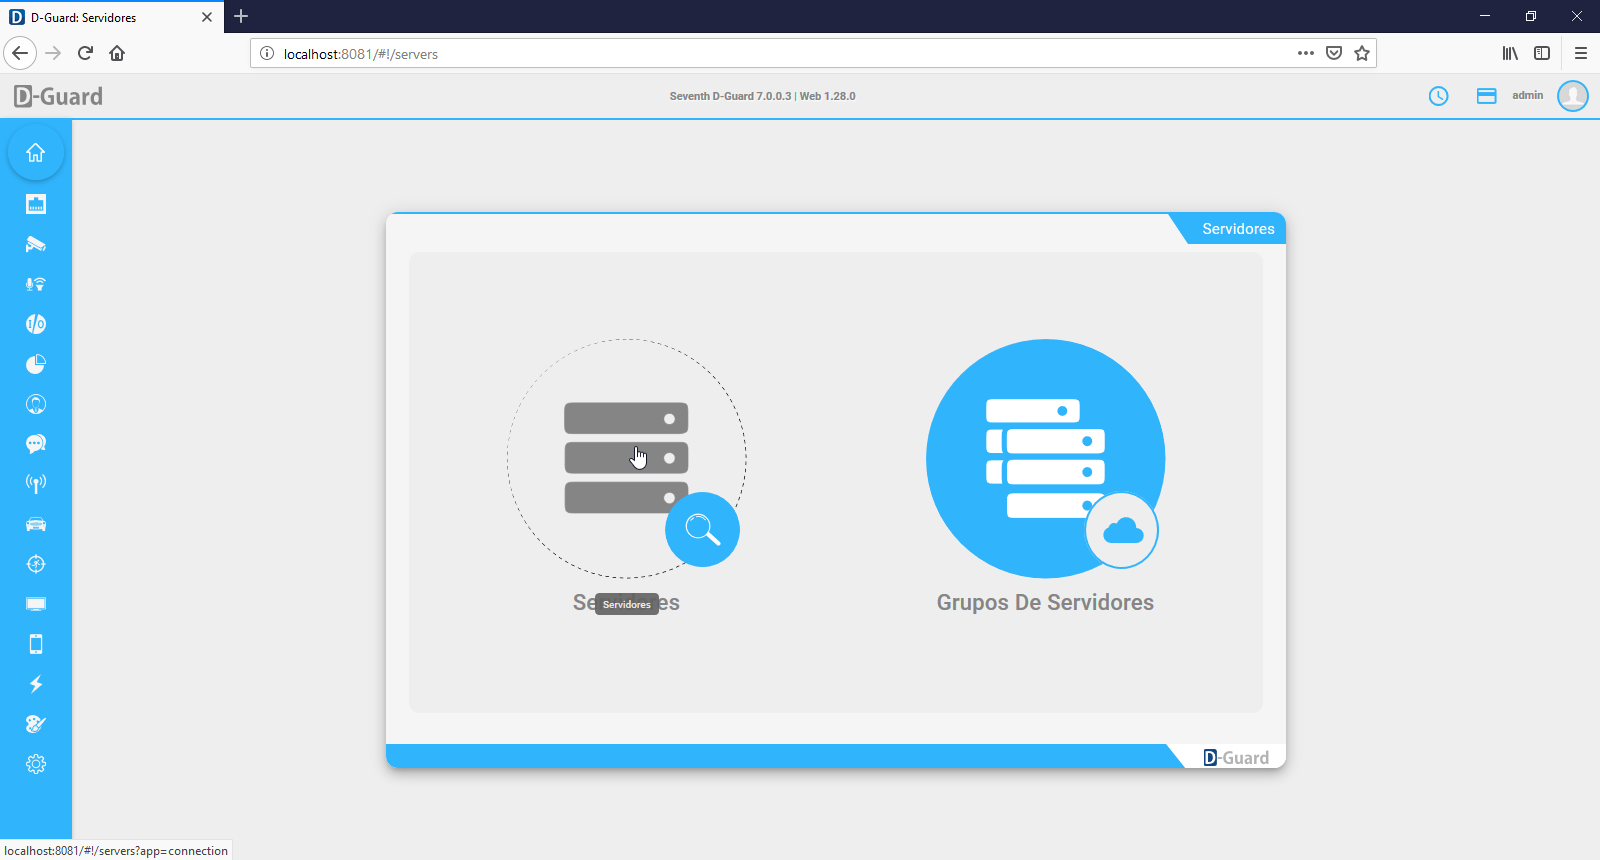Toggle the browser sidebar view

pos(1542,53)
